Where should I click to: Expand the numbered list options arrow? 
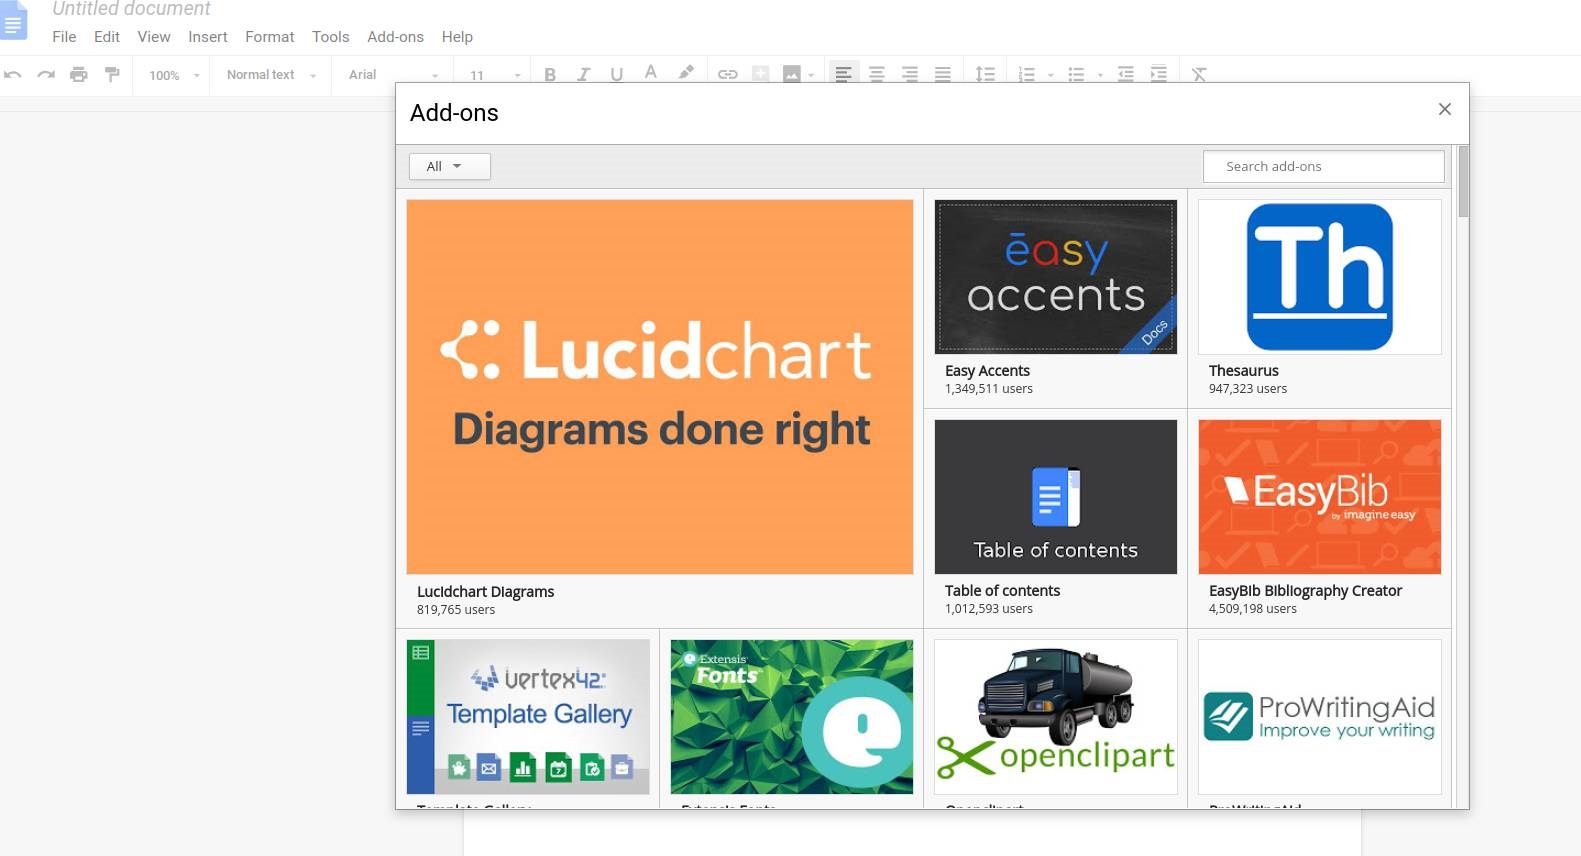click(x=1050, y=75)
